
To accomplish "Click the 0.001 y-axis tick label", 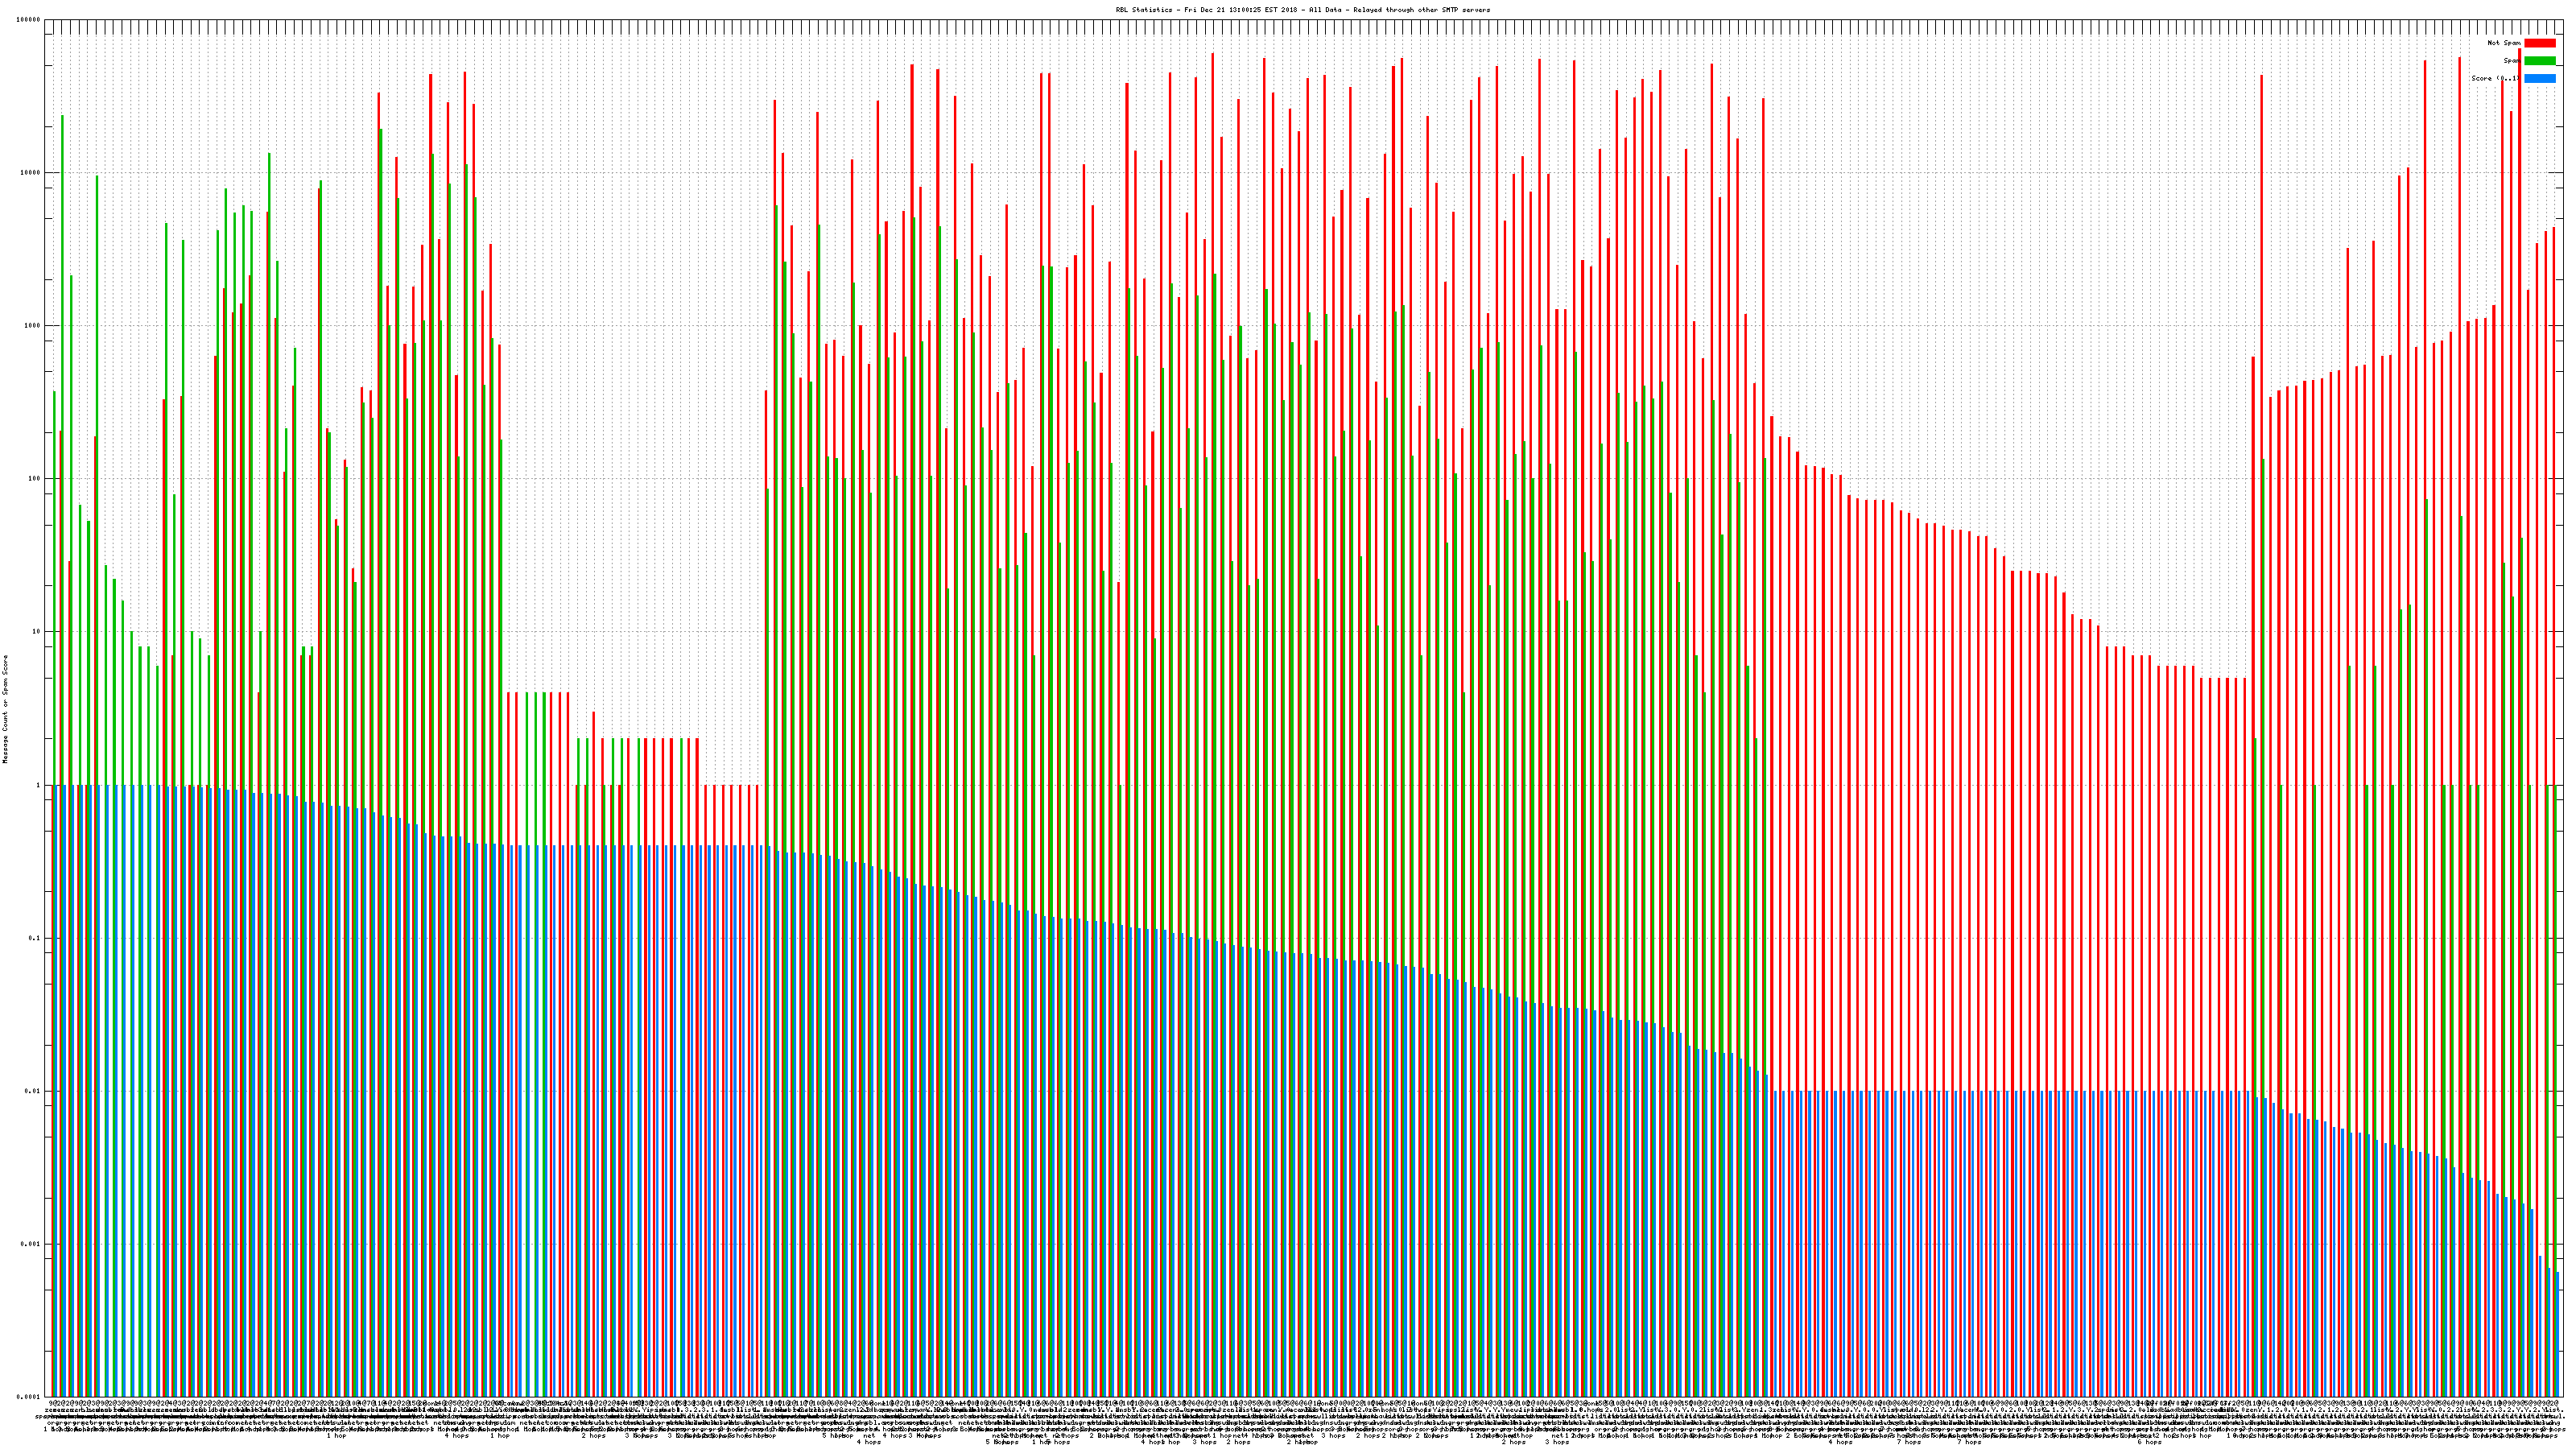I will point(31,1244).
